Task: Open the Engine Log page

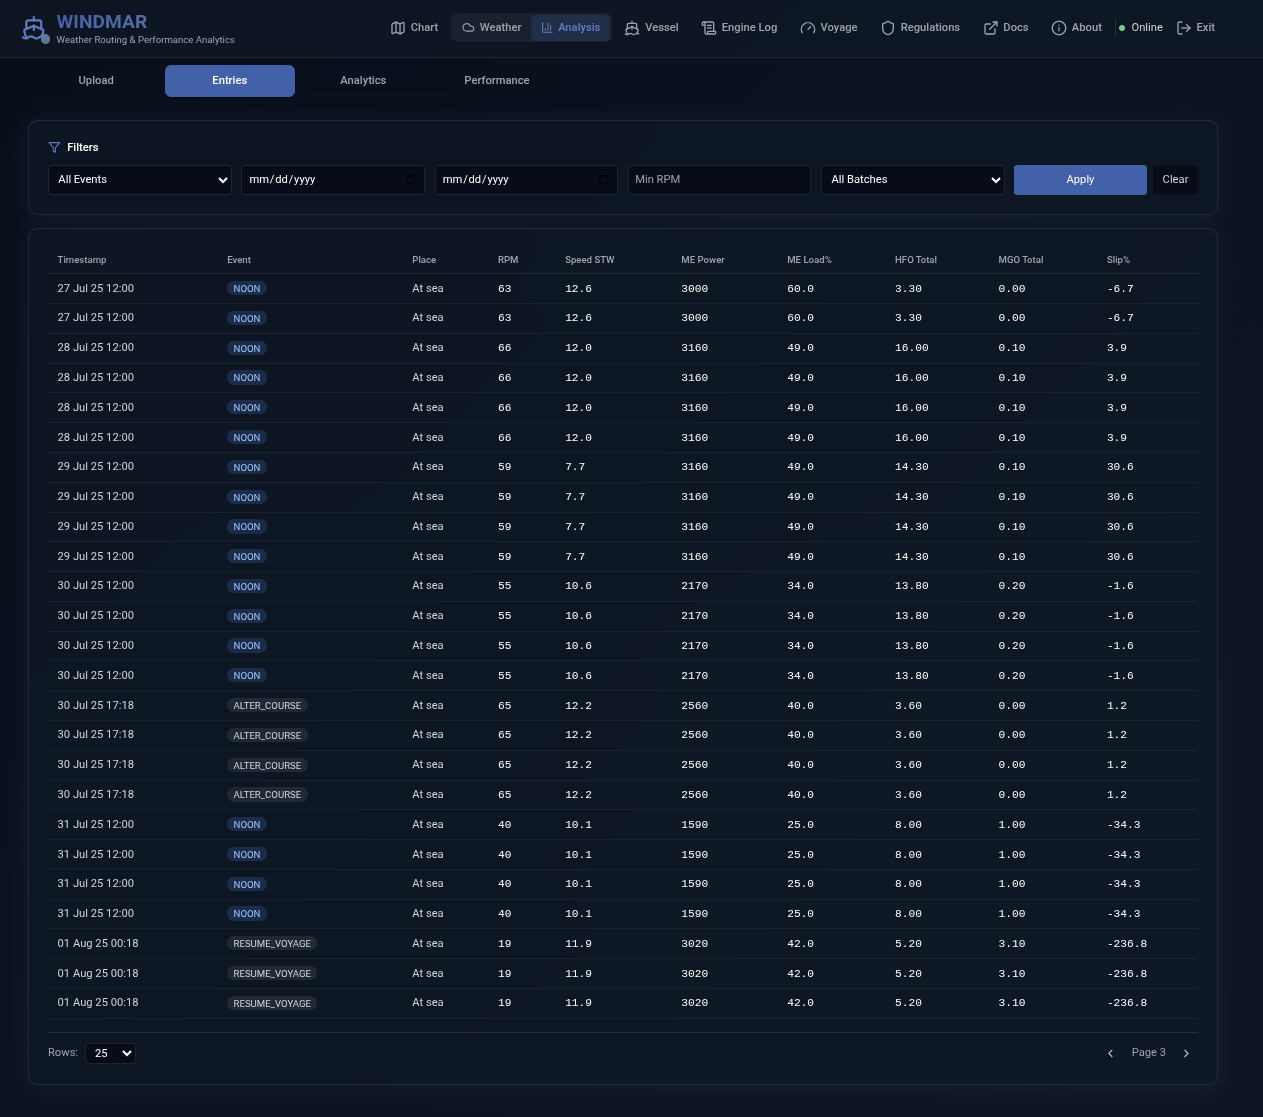Action: [x=739, y=28]
